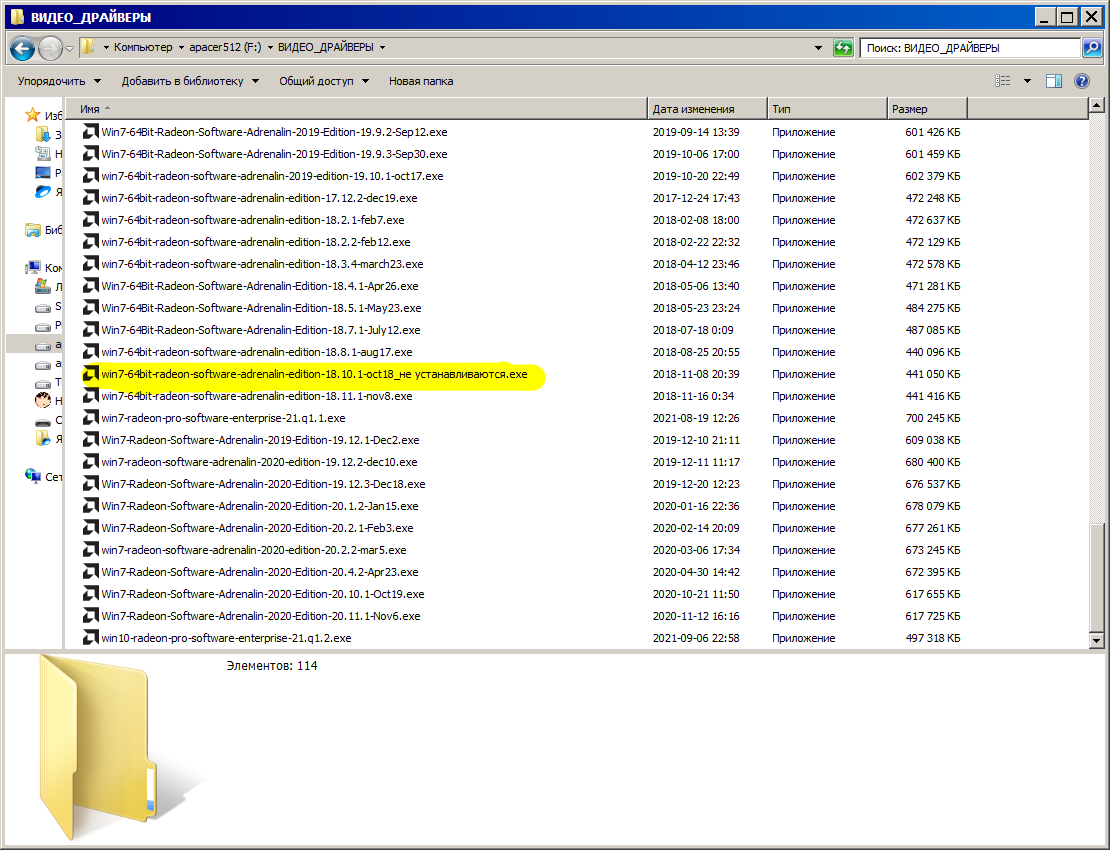Click AMD icon of 19.10.1-oct17.exe

tap(91, 176)
